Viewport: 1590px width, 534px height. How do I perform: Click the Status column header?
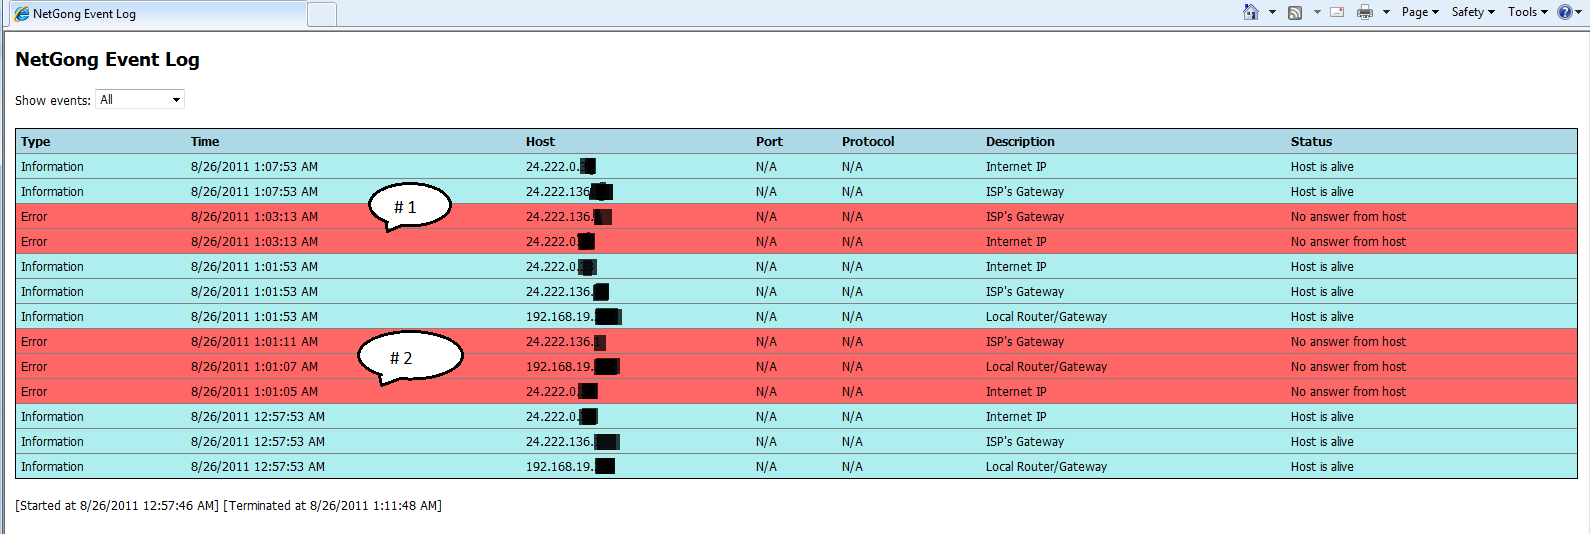pyautogui.click(x=1311, y=141)
